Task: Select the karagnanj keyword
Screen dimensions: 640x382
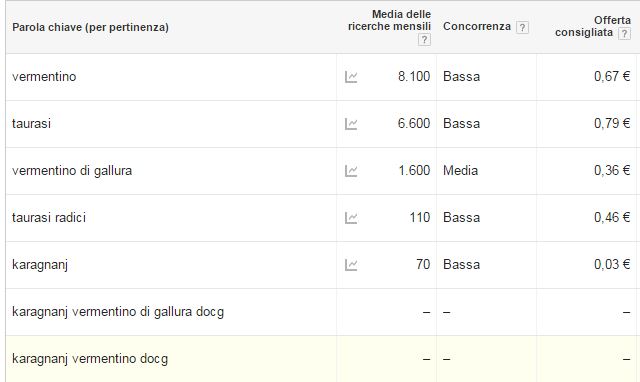Action: tap(40, 265)
